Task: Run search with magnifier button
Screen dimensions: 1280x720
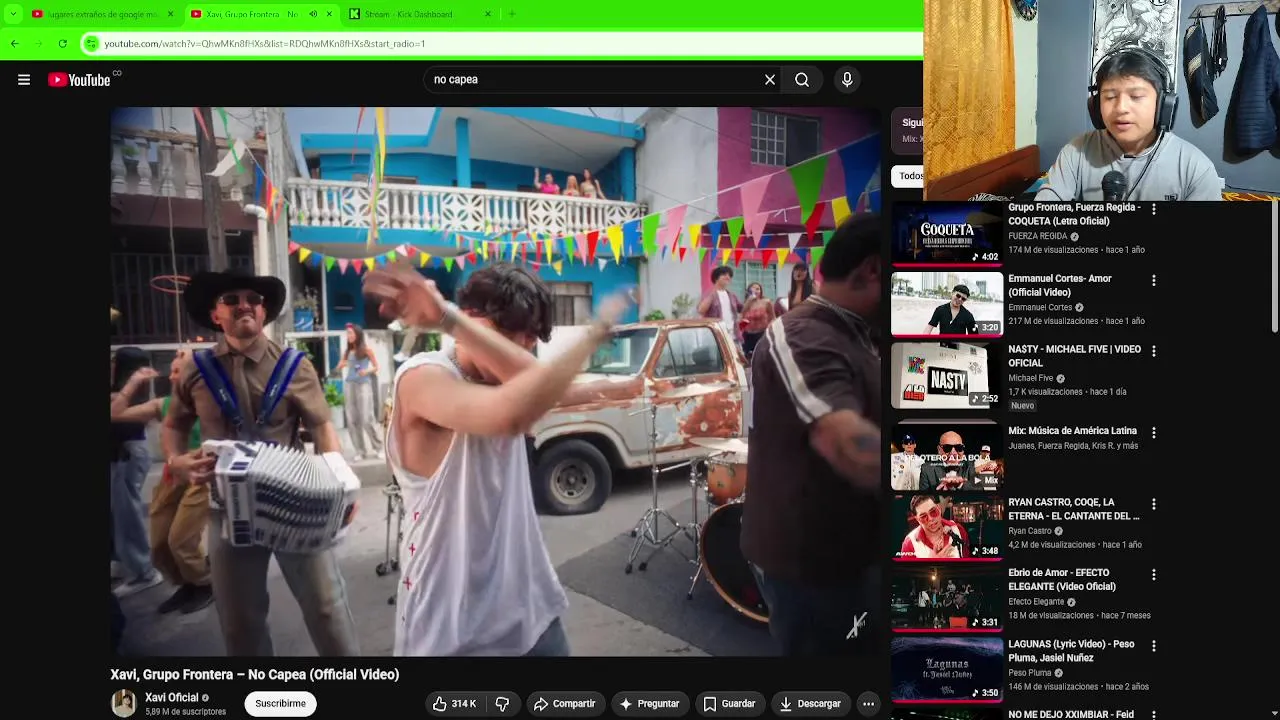Action: point(802,80)
